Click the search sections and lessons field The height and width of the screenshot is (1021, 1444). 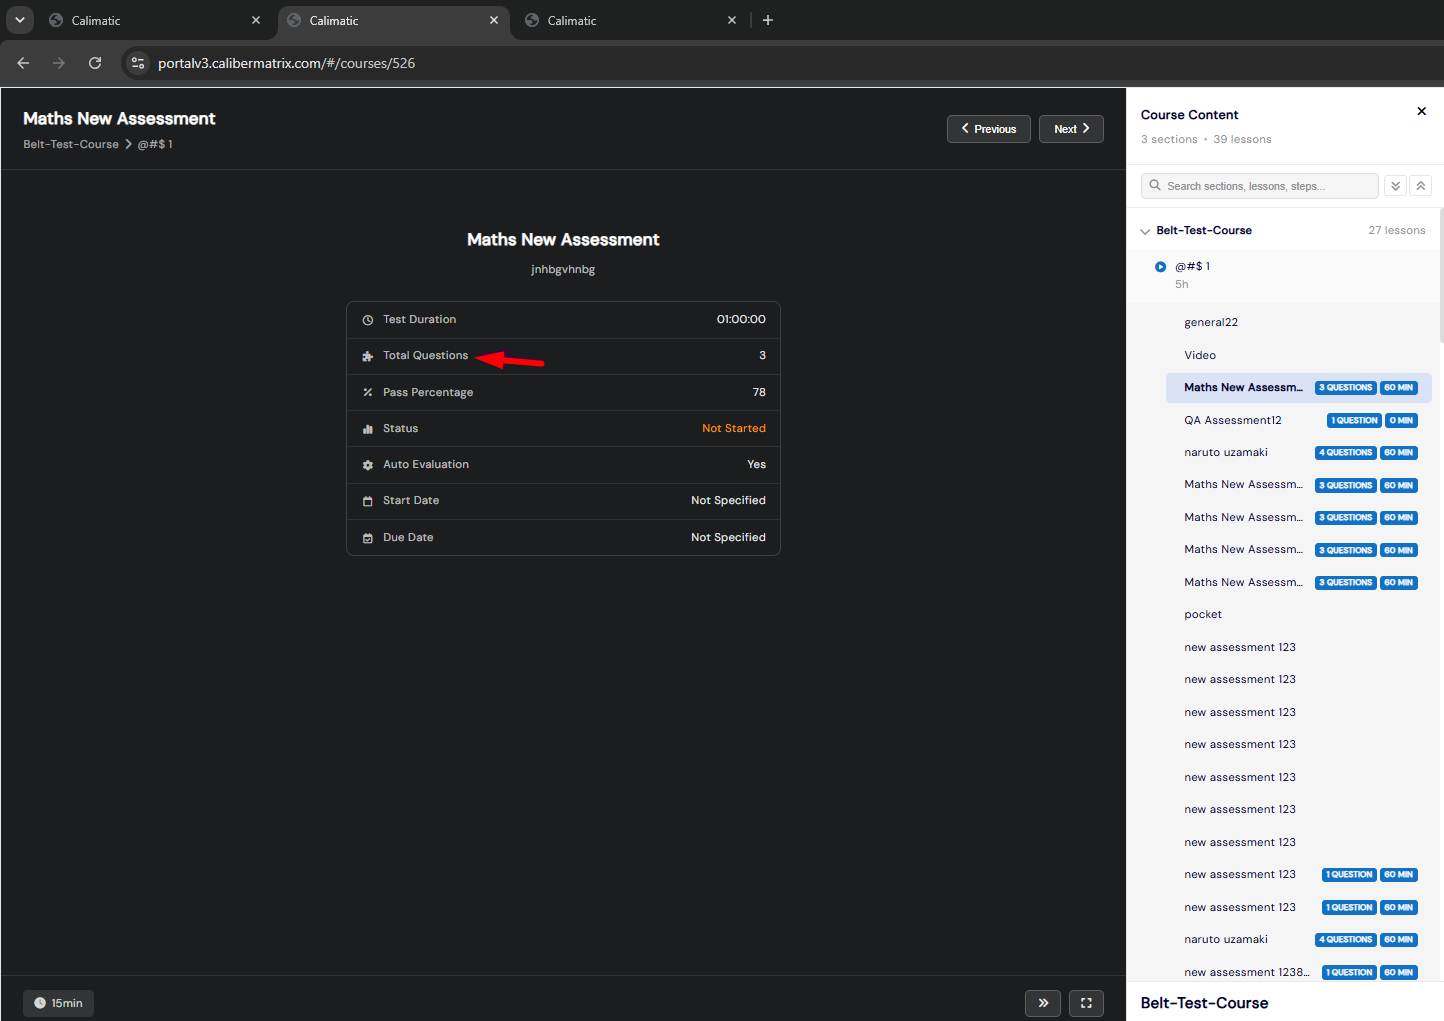(1260, 186)
